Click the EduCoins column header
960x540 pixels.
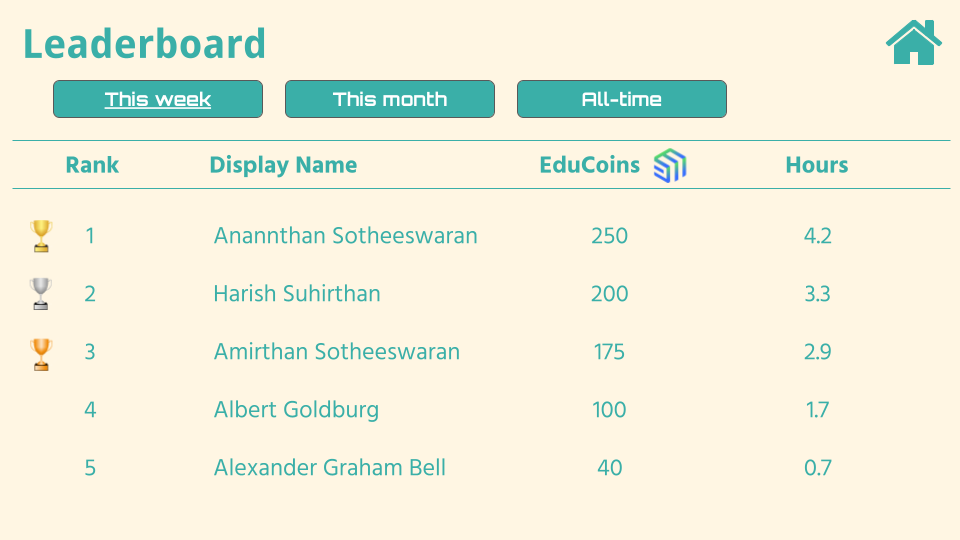tap(589, 165)
